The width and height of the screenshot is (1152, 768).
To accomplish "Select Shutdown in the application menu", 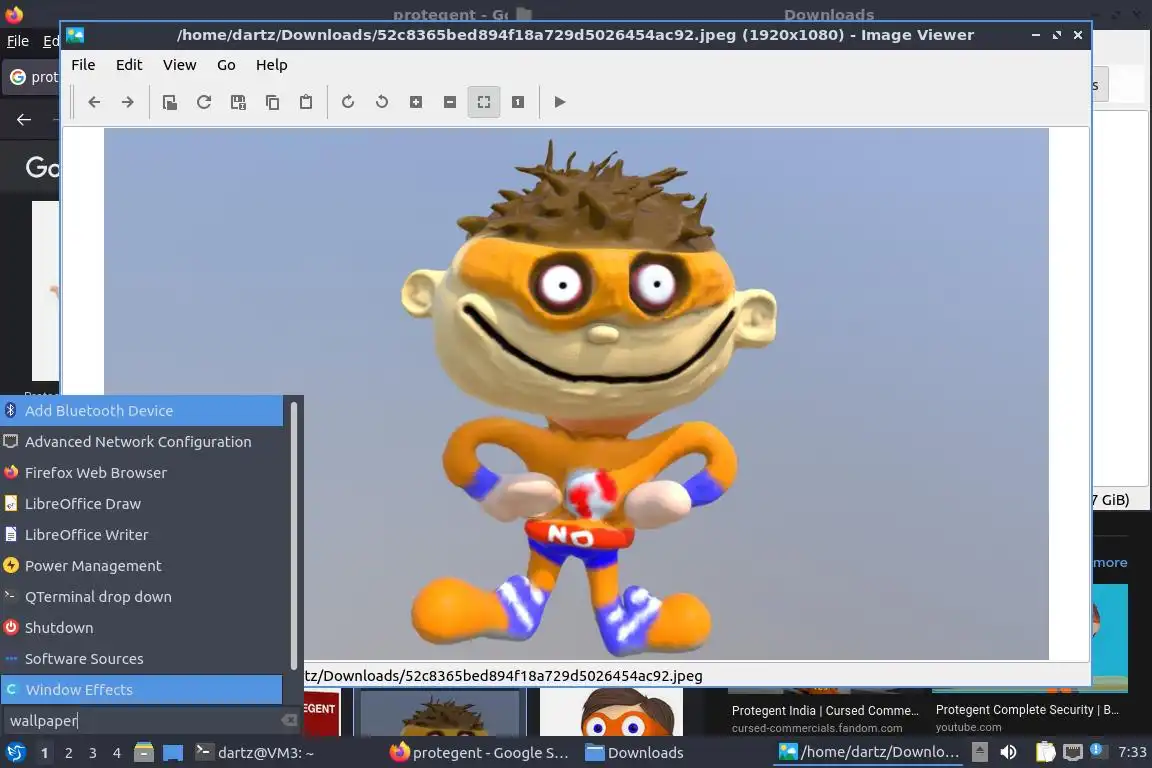I will (x=142, y=628).
